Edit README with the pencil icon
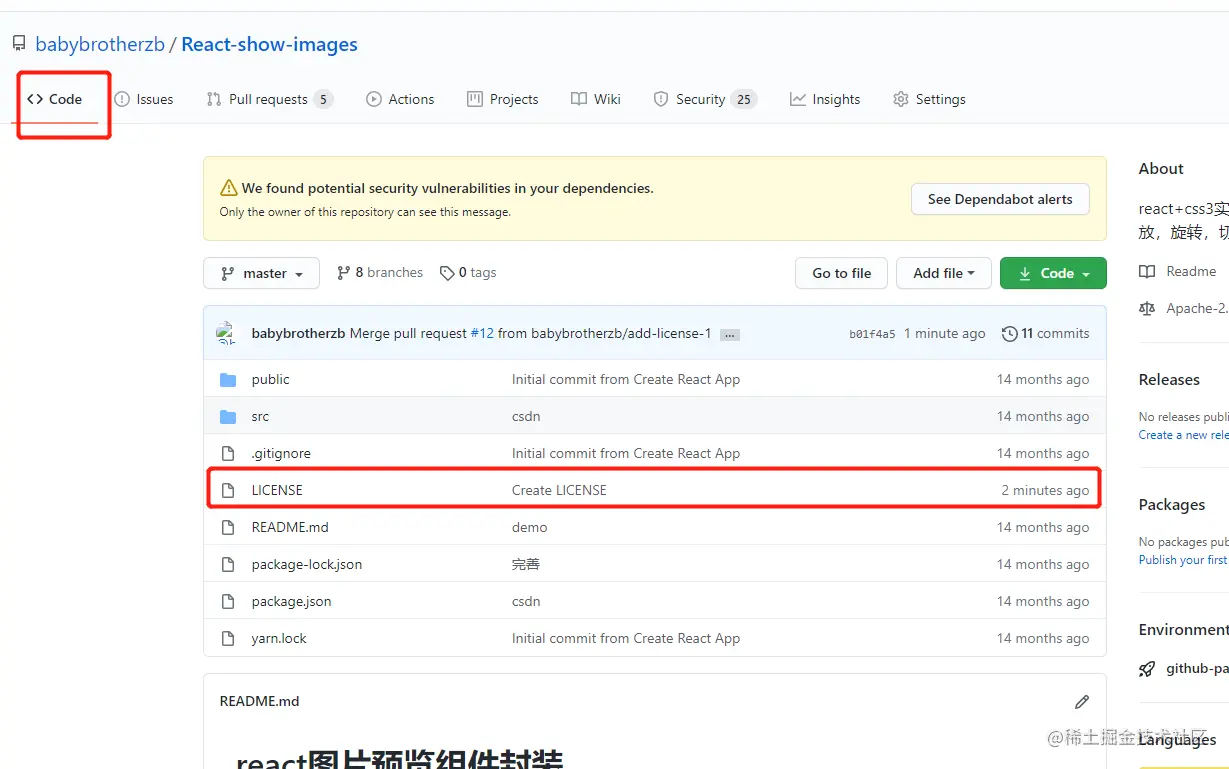This screenshot has height=769, width=1229. (1081, 702)
